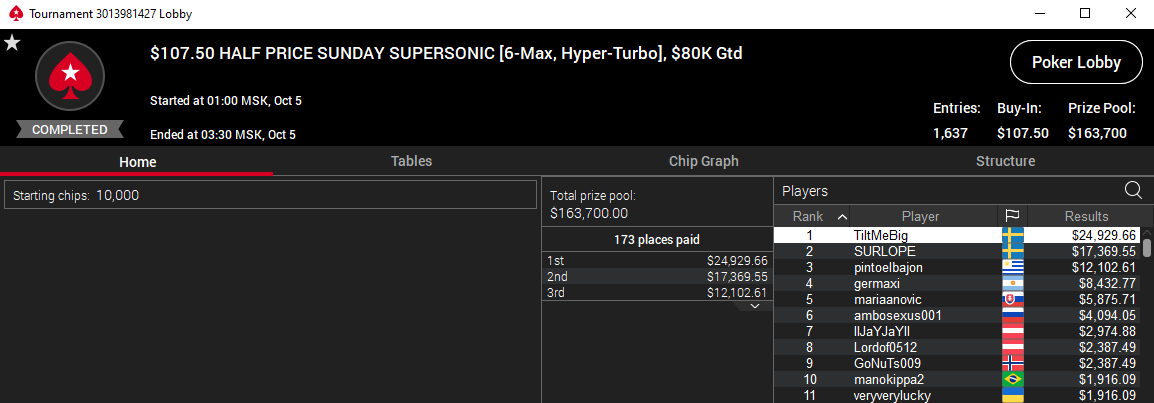This screenshot has width=1154, height=403.
Task: Sort by the Results column header
Action: coord(1085,216)
